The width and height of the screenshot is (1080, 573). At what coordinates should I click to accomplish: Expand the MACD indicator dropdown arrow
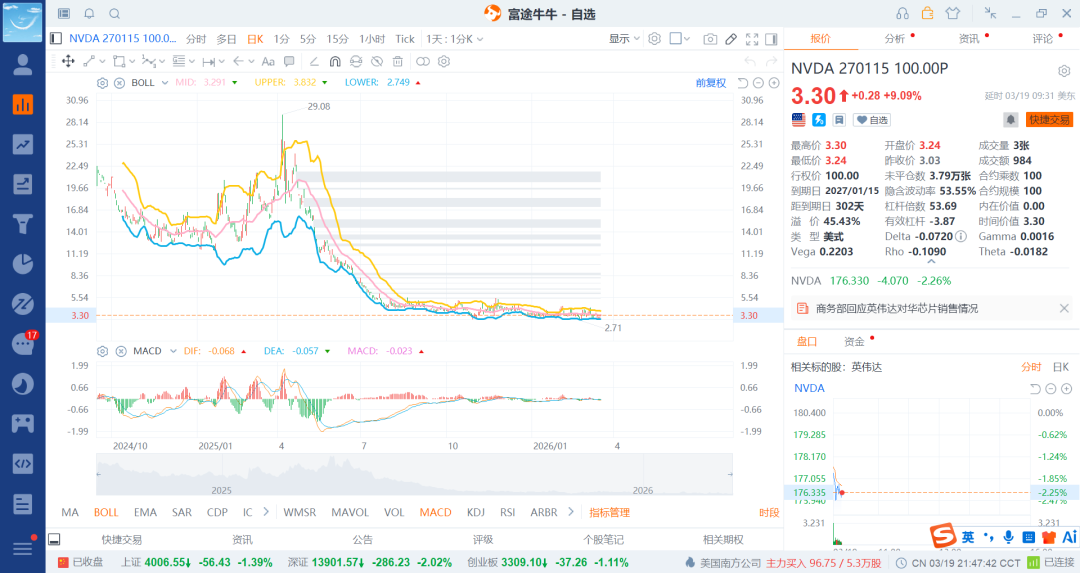pos(173,351)
